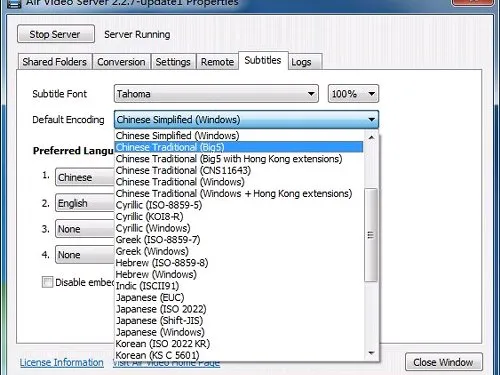Screen dimensions: 500x375
Task: Choose Chinese Traditional (Windows) encoding
Action: (239, 182)
